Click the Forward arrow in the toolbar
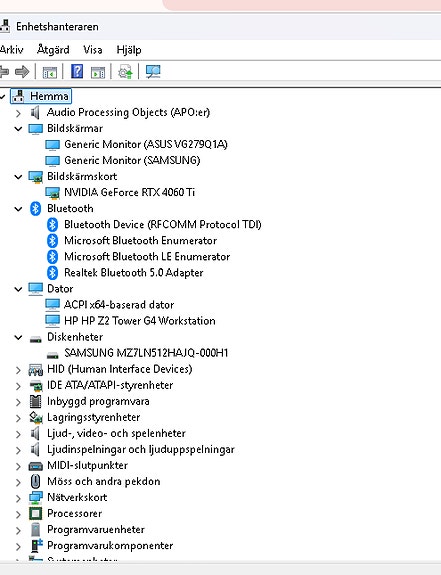The width and height of the screenshot is (441, 575). pyautogui.click(x=22, y=72)
